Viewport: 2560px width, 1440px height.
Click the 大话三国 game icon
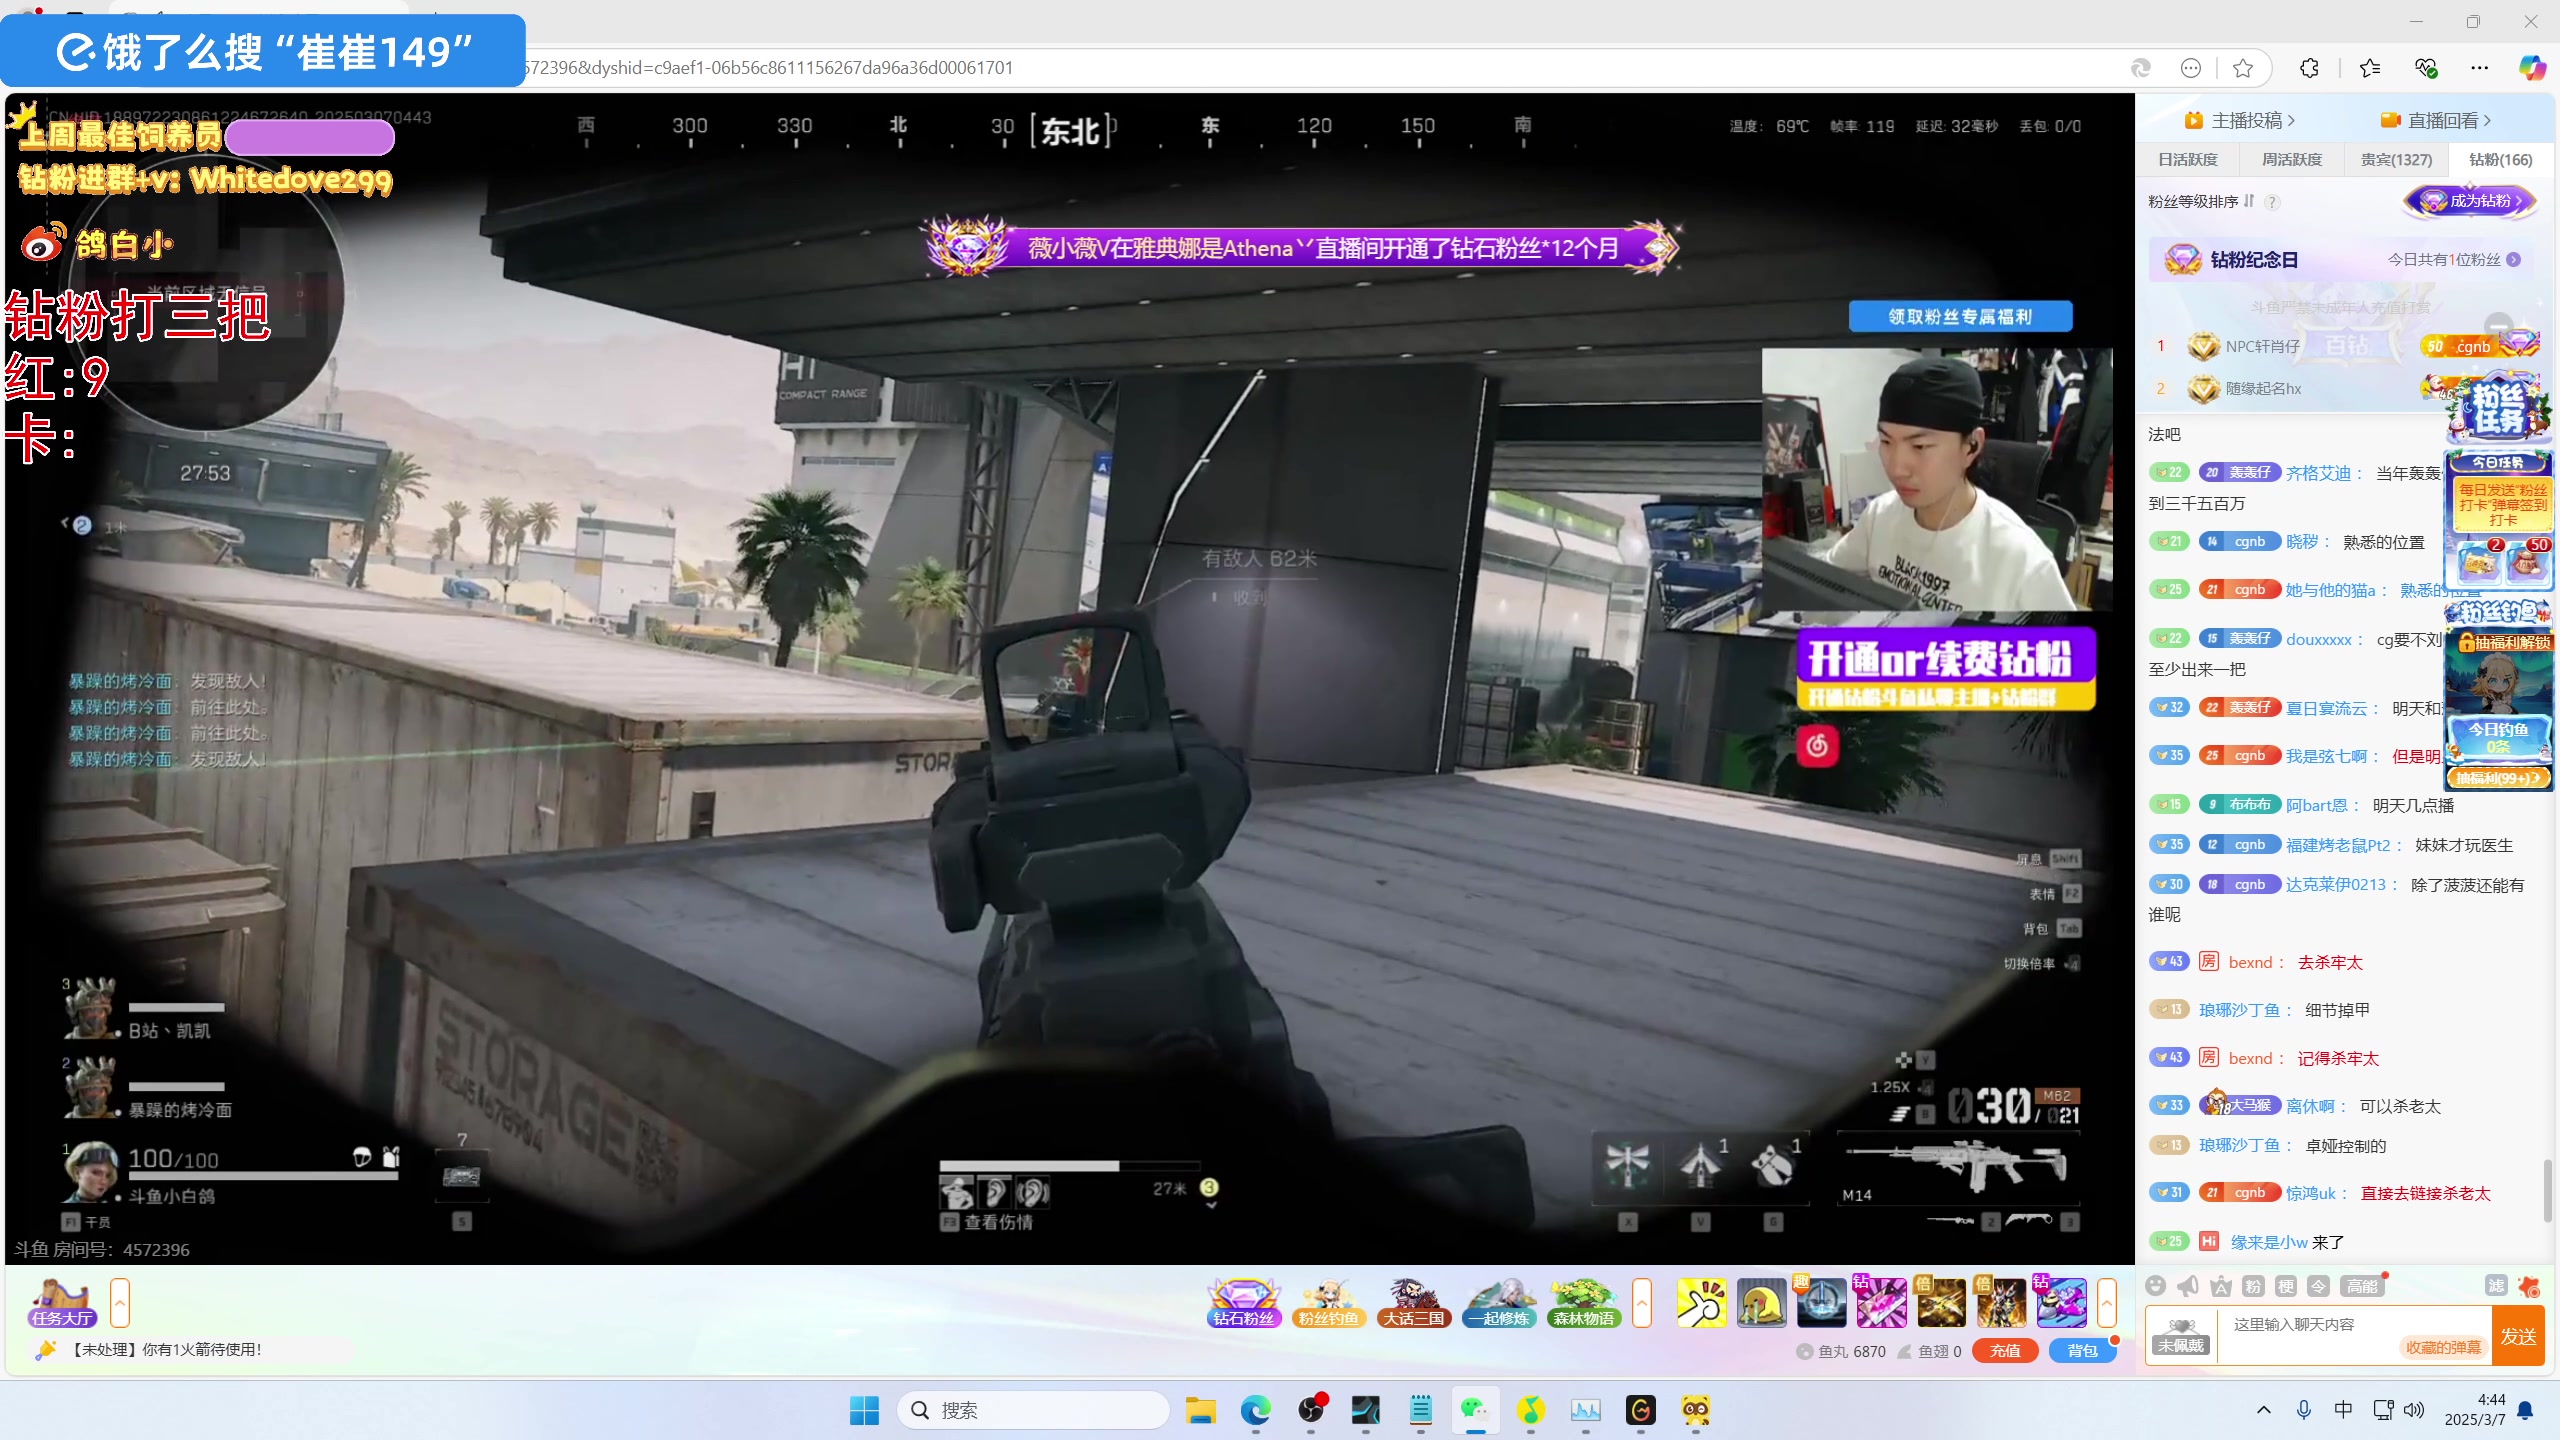pos(1413,1303)
